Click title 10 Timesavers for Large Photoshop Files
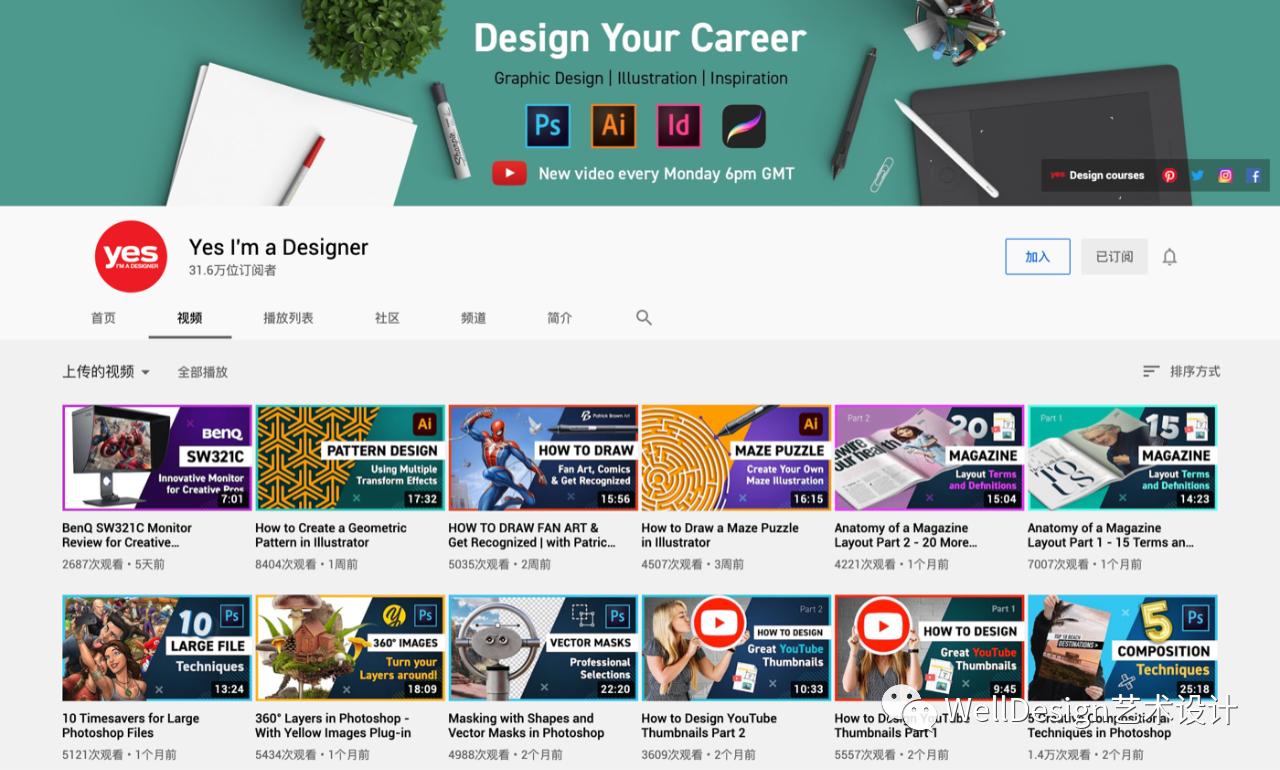 pos(131,725)
